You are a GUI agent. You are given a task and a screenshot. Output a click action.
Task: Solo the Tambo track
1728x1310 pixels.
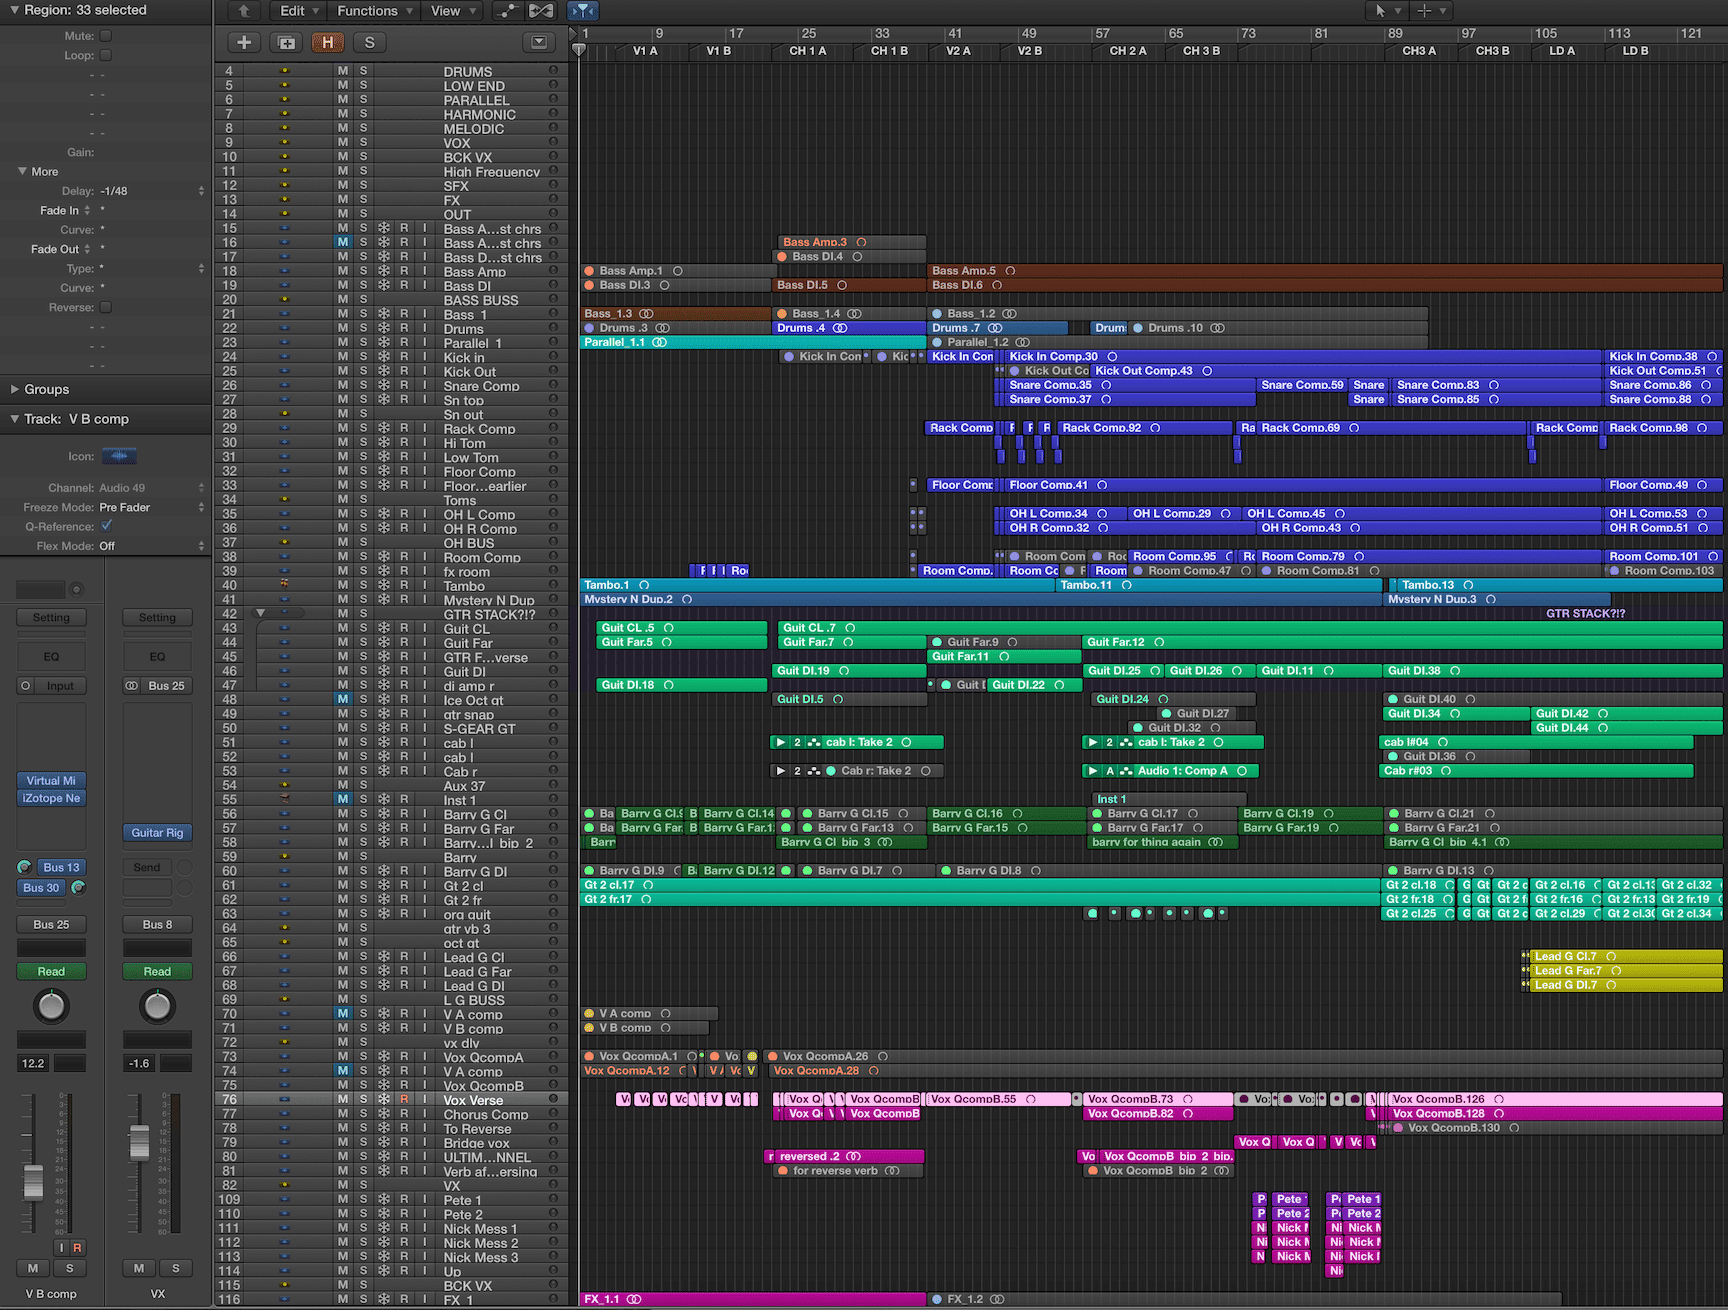(363, 585)
